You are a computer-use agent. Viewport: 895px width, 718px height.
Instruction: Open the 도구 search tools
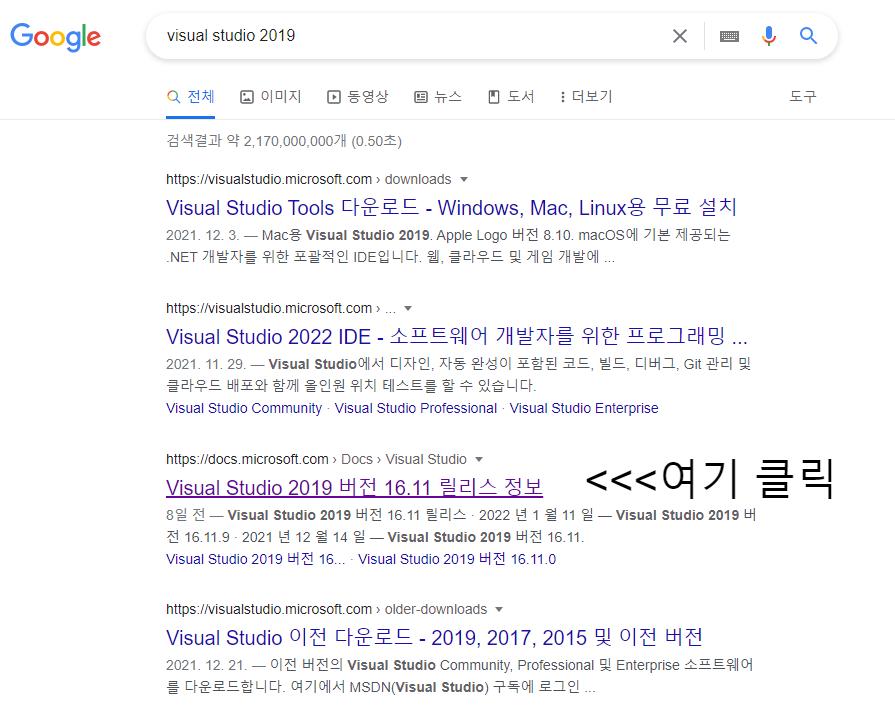803,96
